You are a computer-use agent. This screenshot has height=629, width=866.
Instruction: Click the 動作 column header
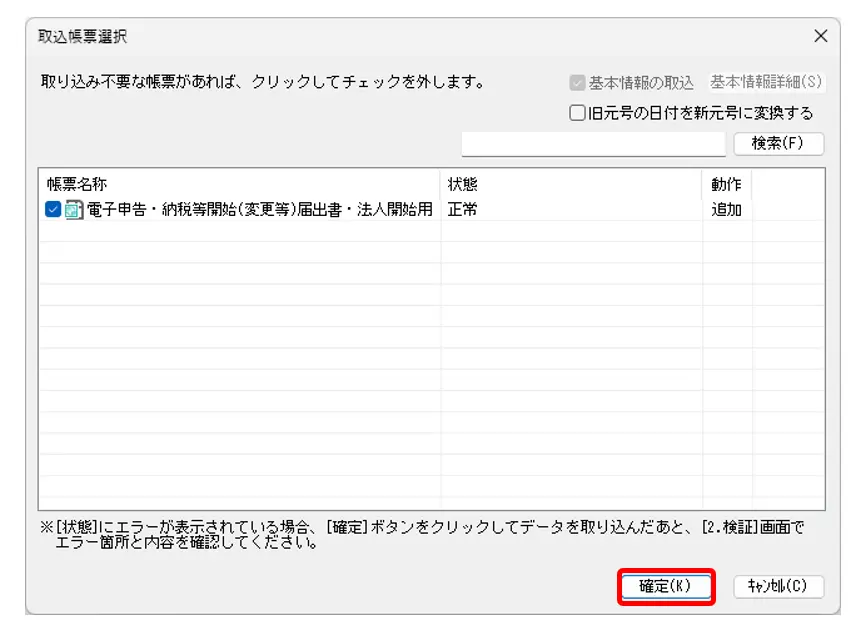(726, 184)
